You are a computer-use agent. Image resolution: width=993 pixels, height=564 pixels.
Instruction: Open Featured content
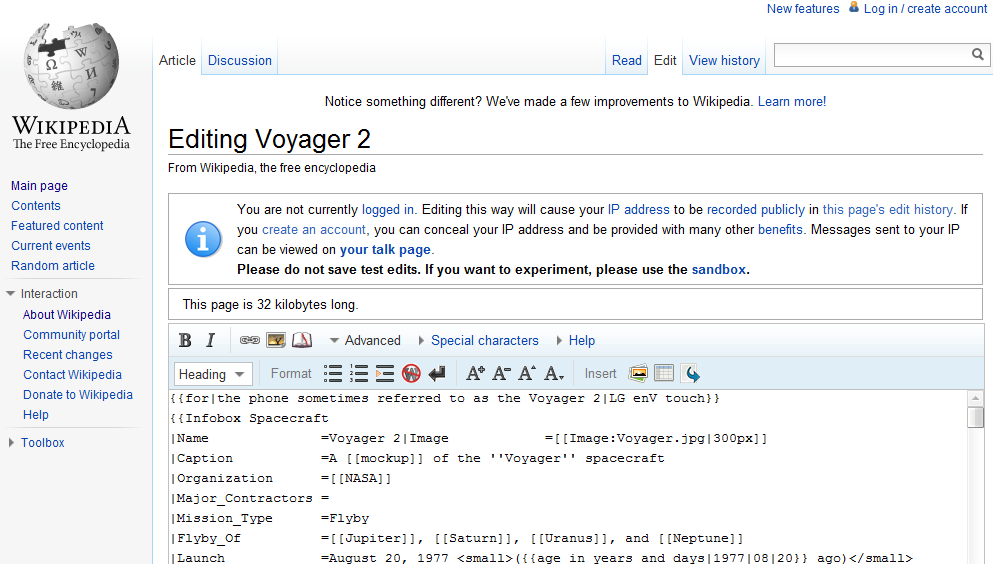57,226
